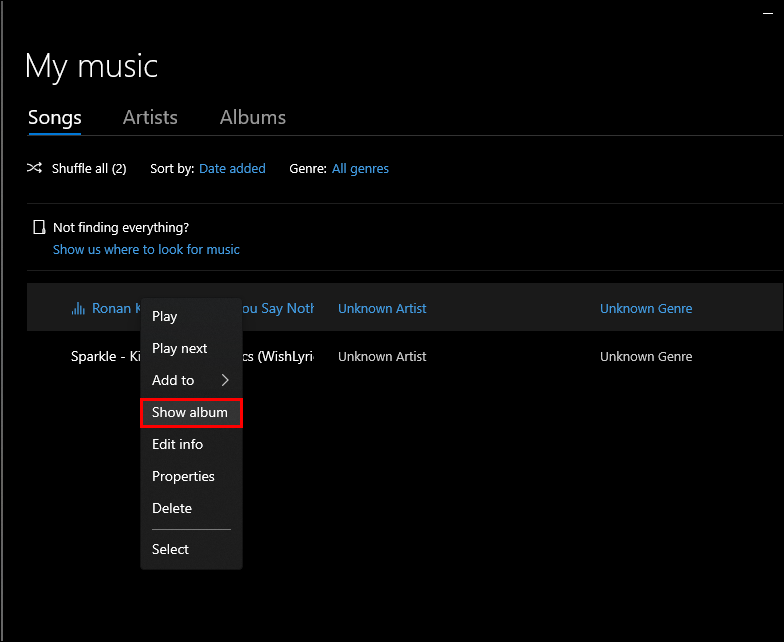This screenshot has height=642, width=784.
Task: Select Show album in the context menu
Action: 190,412
